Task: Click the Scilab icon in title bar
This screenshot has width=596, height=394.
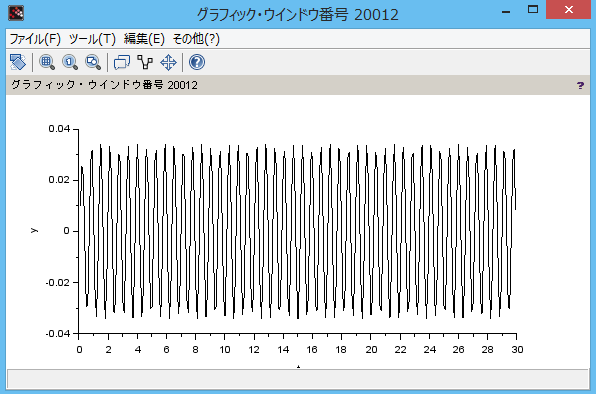Action: 16,13
